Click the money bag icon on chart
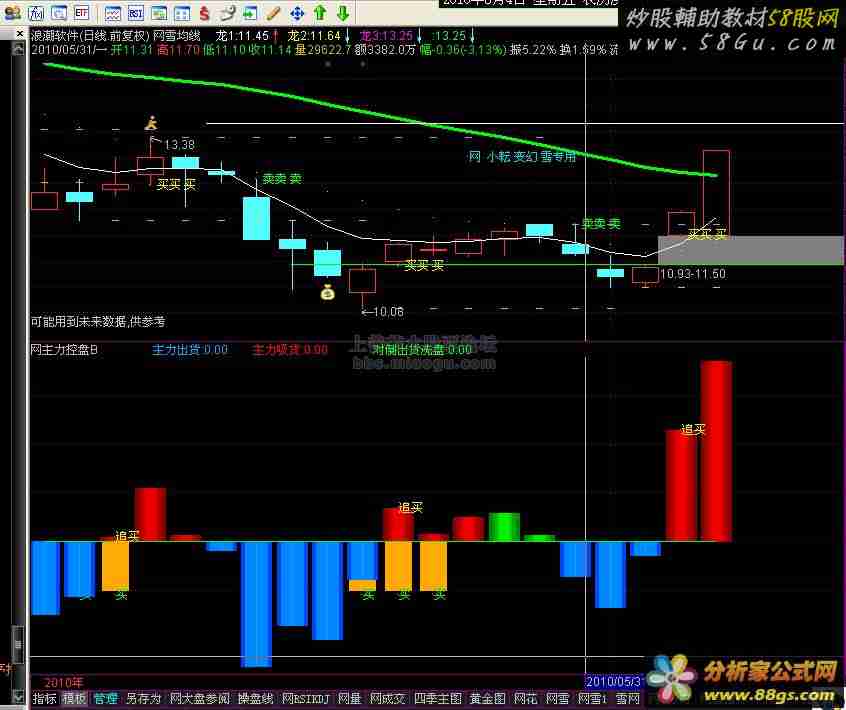Viewport: 846px width, 710px height. tap(328, 292)
